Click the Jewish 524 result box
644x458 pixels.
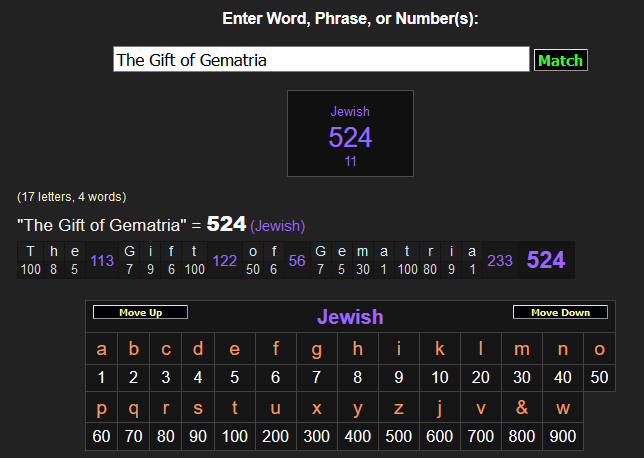350,133
